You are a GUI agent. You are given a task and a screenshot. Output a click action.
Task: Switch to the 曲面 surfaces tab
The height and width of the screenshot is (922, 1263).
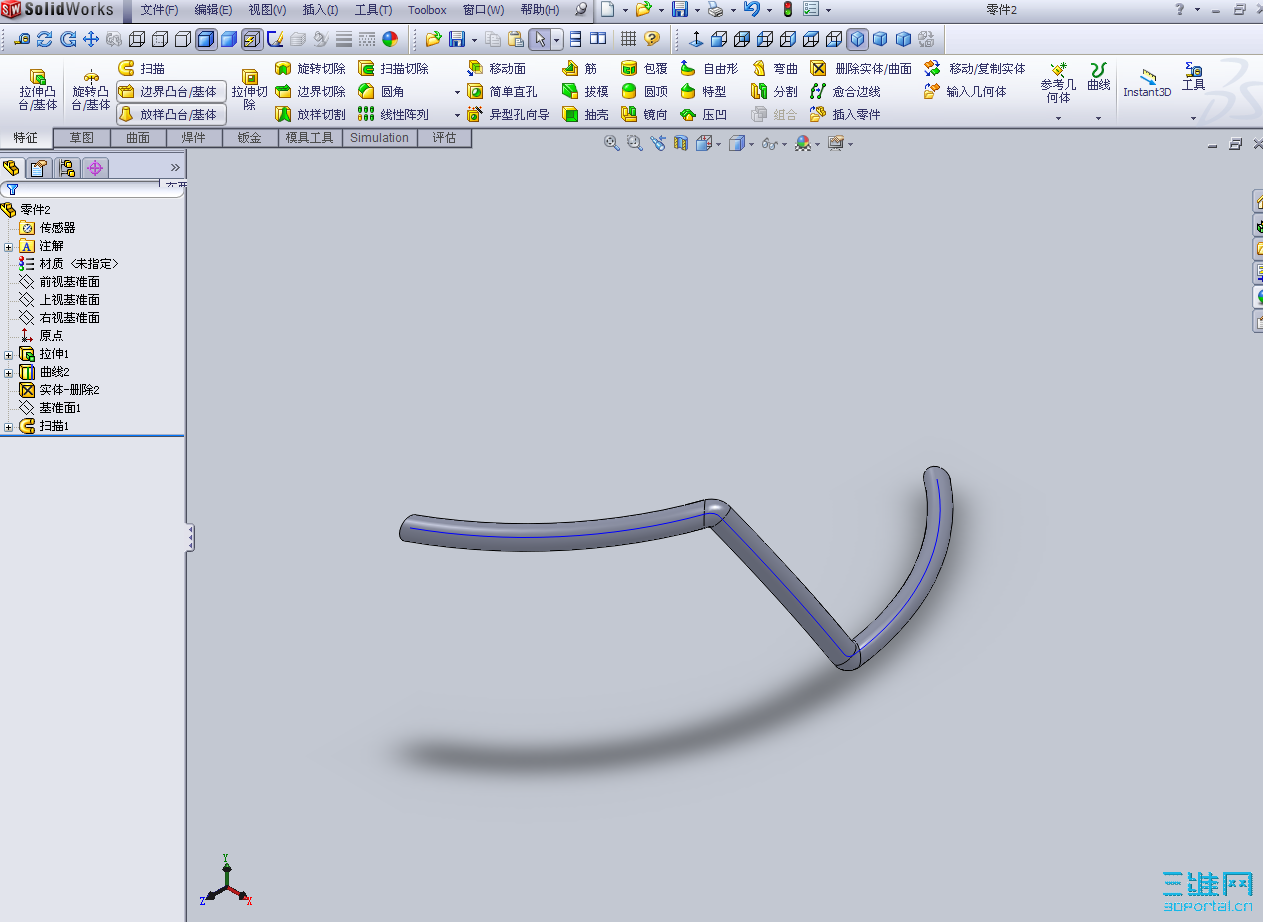(x=138, y=138)
